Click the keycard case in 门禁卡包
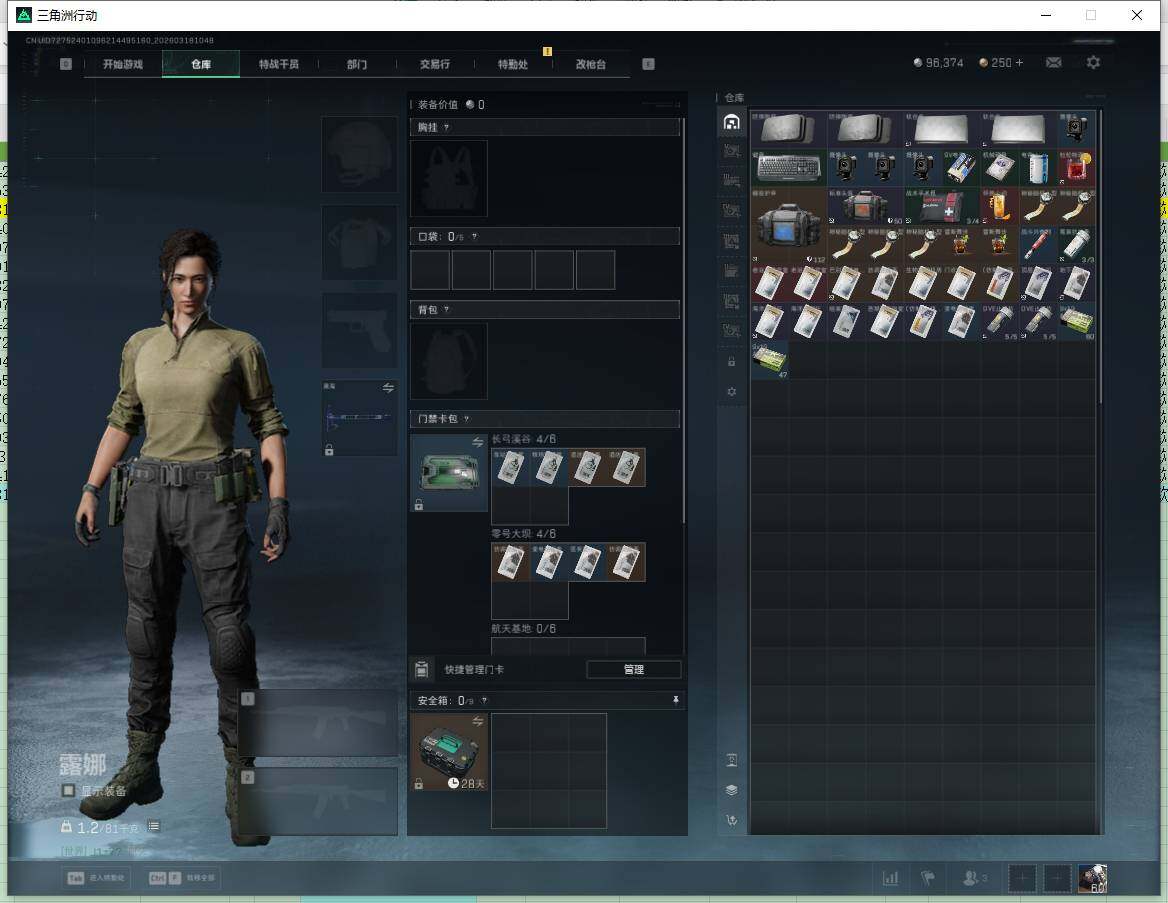This screenshot has width=1168, height=903. point(449,472)
